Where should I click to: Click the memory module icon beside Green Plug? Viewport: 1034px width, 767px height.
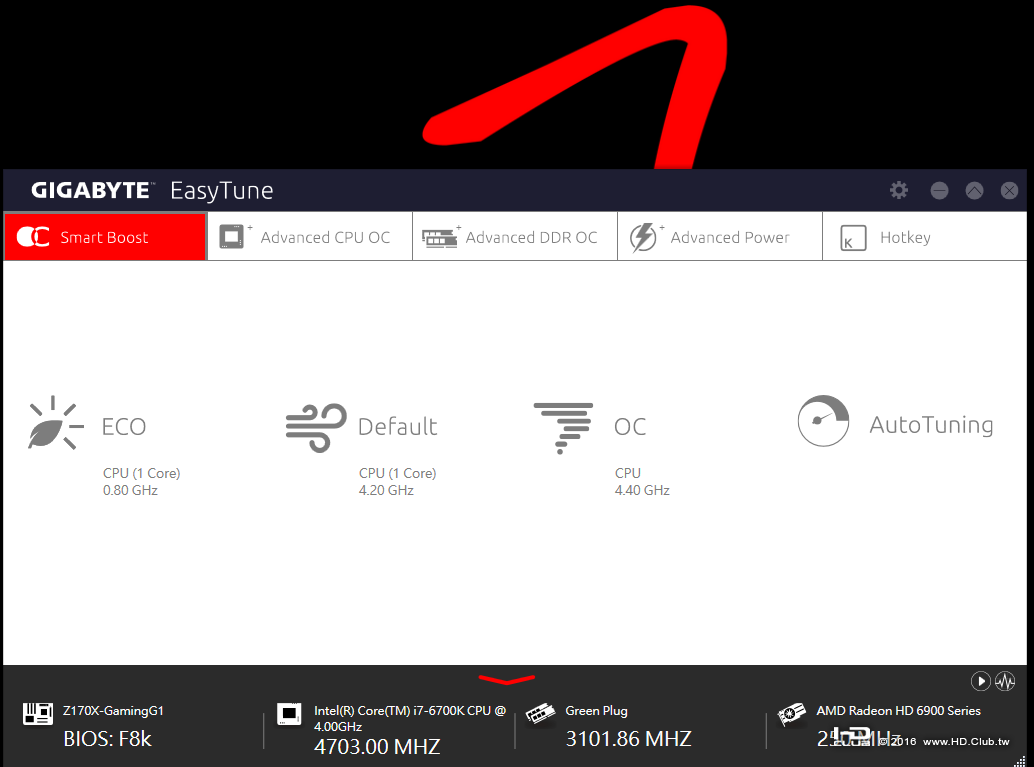540,714
